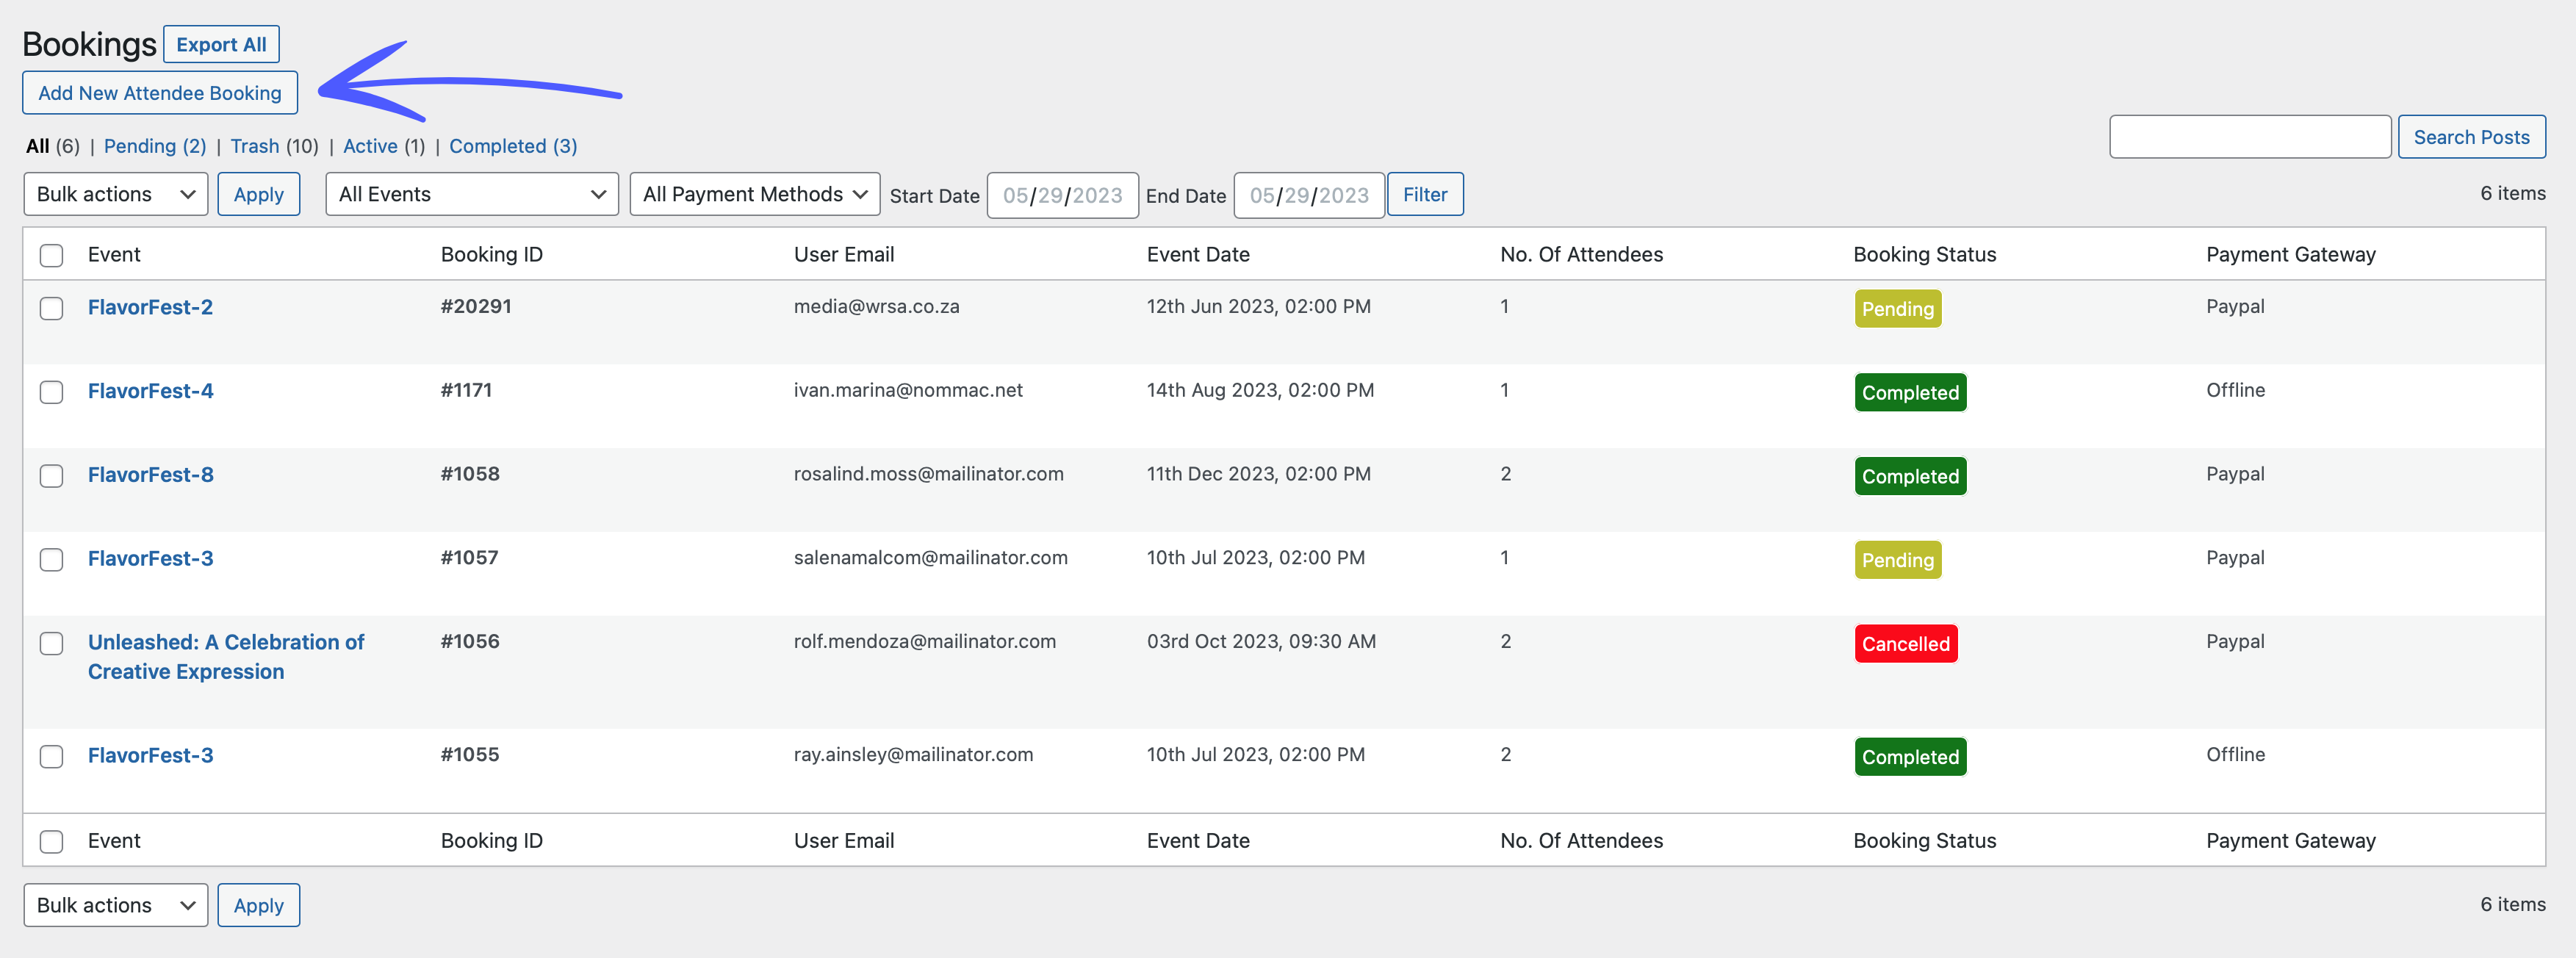Switch to the Pending (2) filter

point(155,146)
